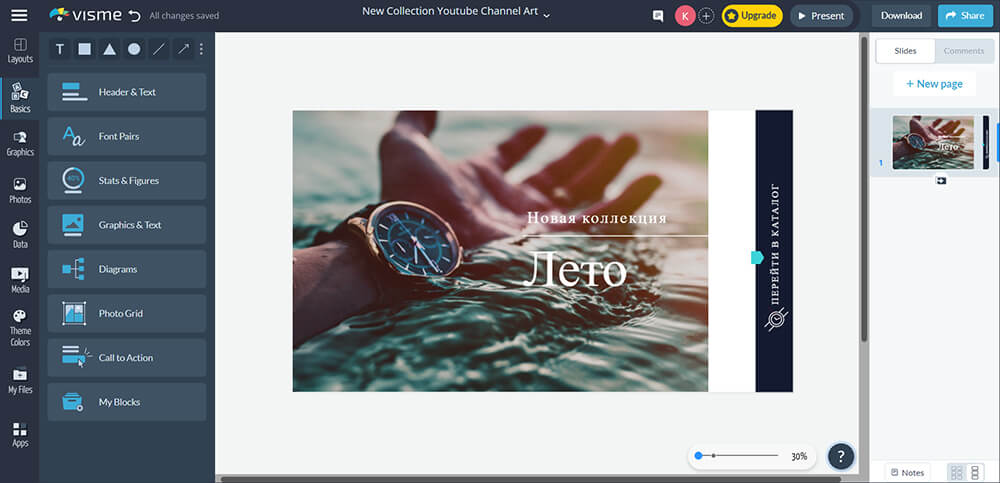Screen dimensions: 1000x483
Task: Click the zoom slider handle
Action: click(x=698, y=456)
